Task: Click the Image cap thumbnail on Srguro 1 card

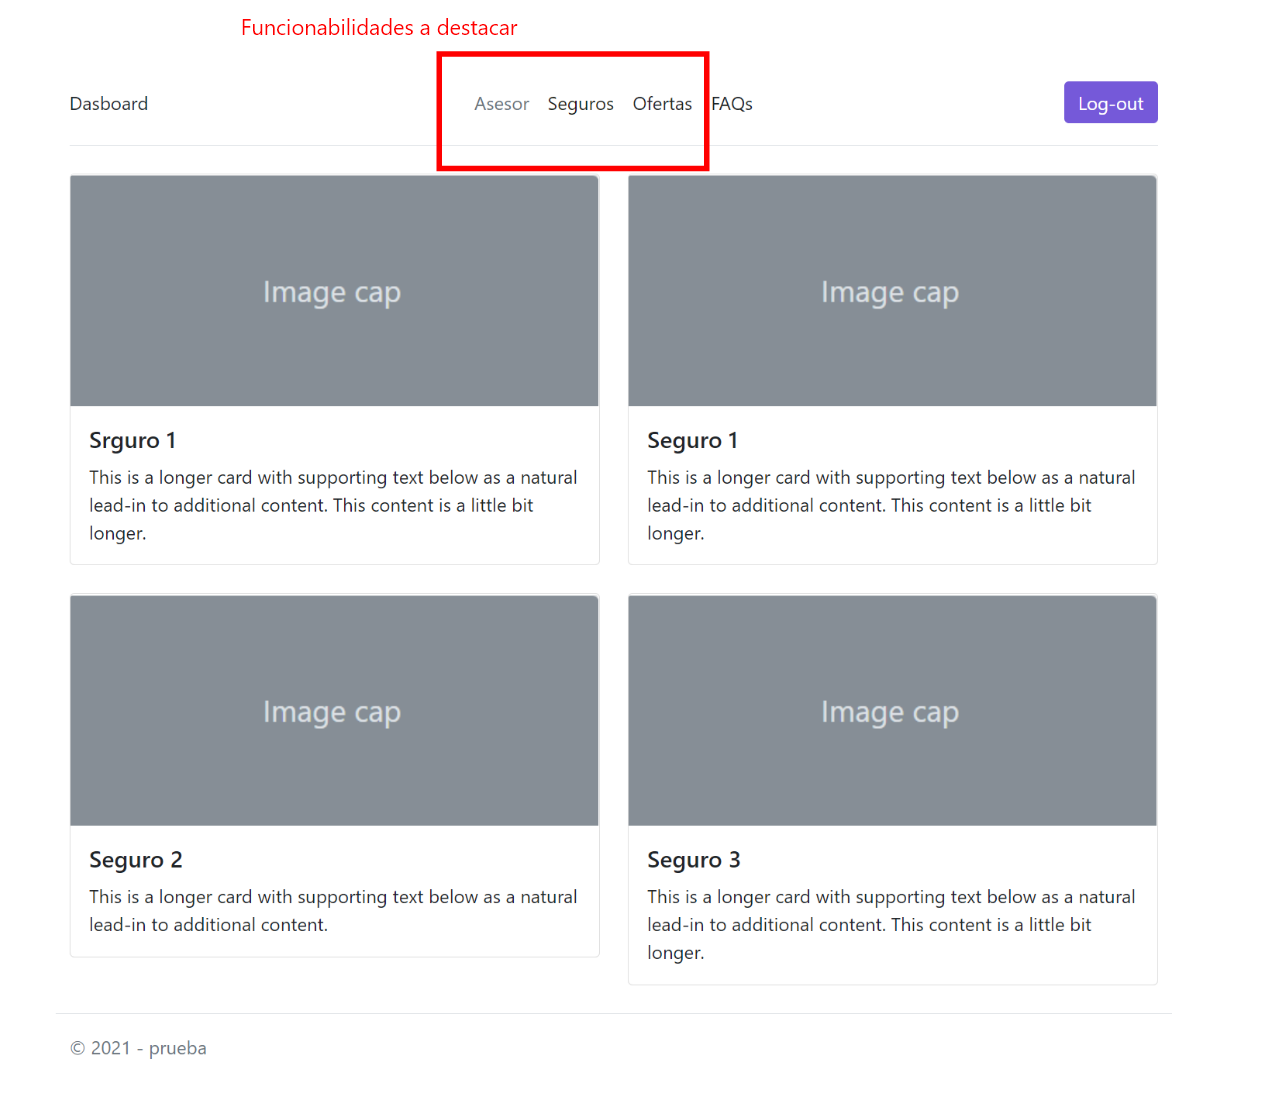Action: coord(332,291)
